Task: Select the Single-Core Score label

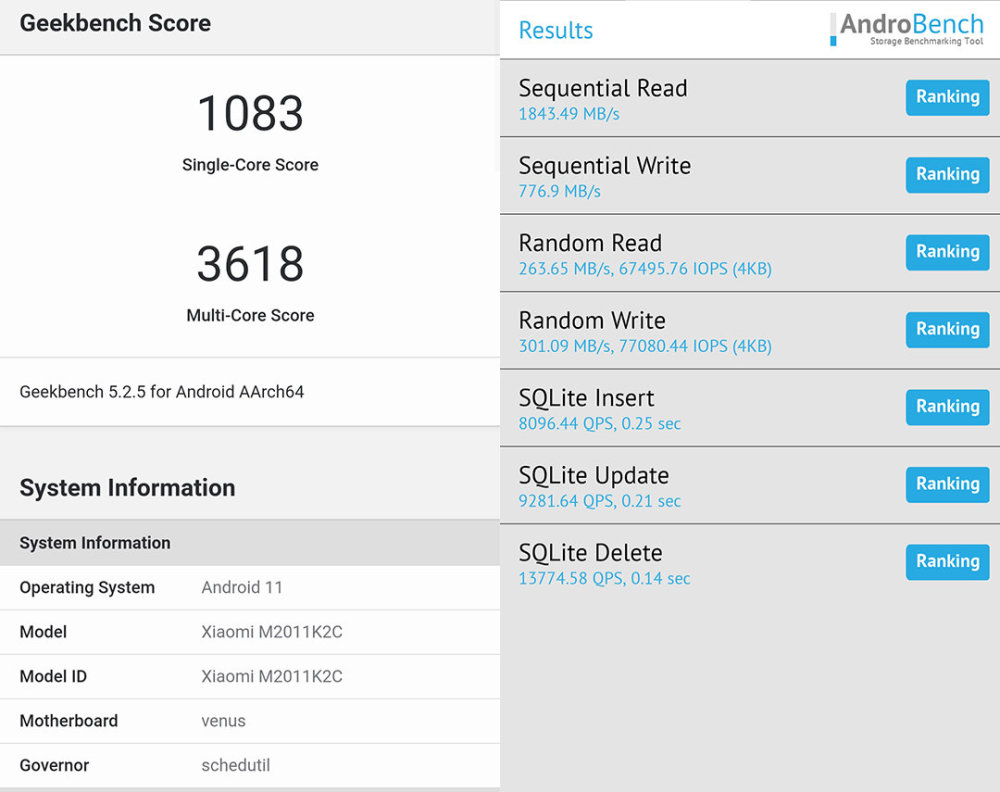Action: coord(250,165)
